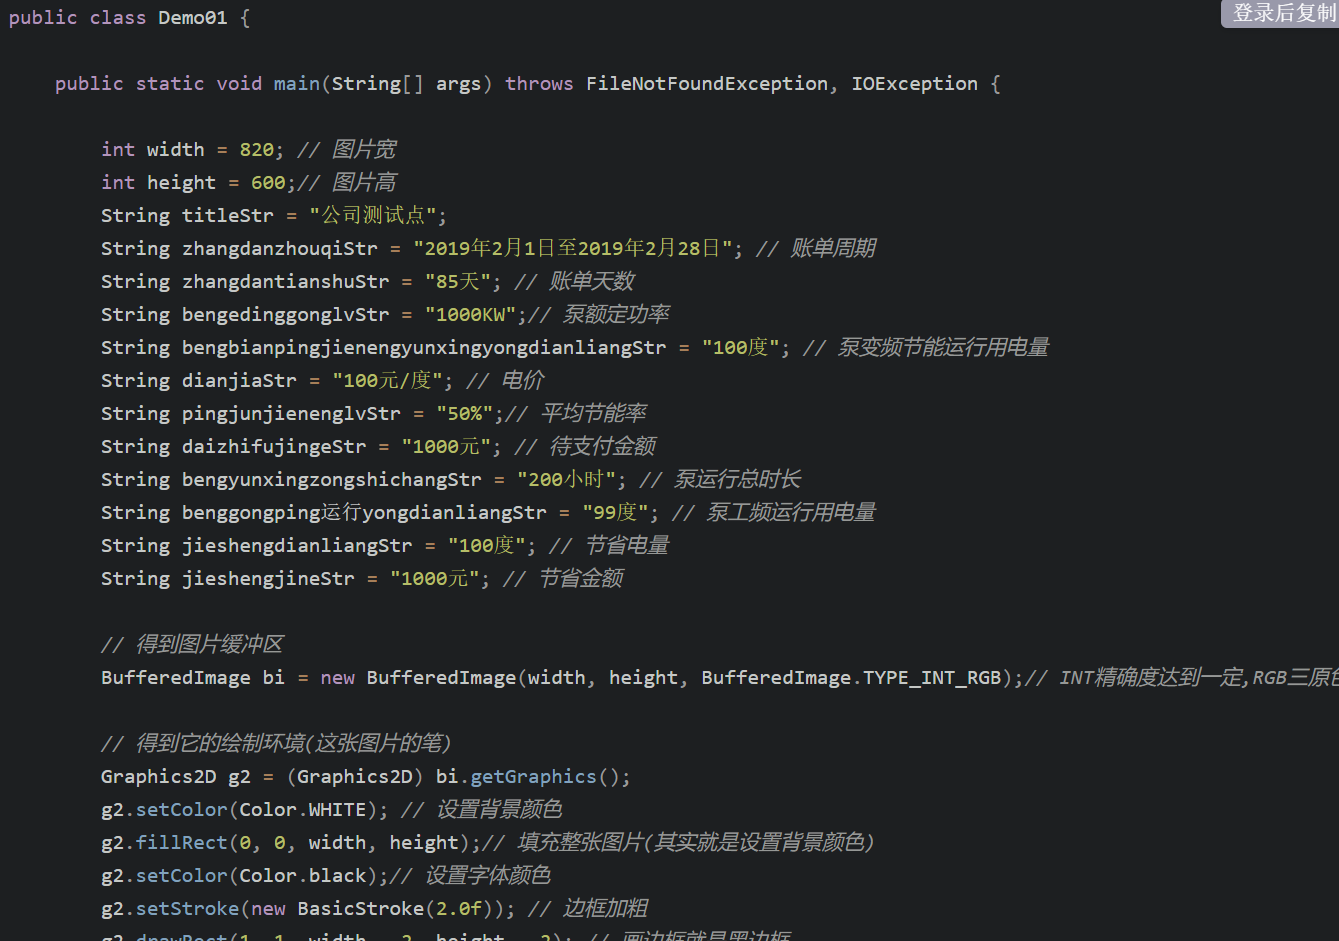This screenshot has width=1339, height=941.
Task: Click the string "99度"
Action: tap(616, 513)
